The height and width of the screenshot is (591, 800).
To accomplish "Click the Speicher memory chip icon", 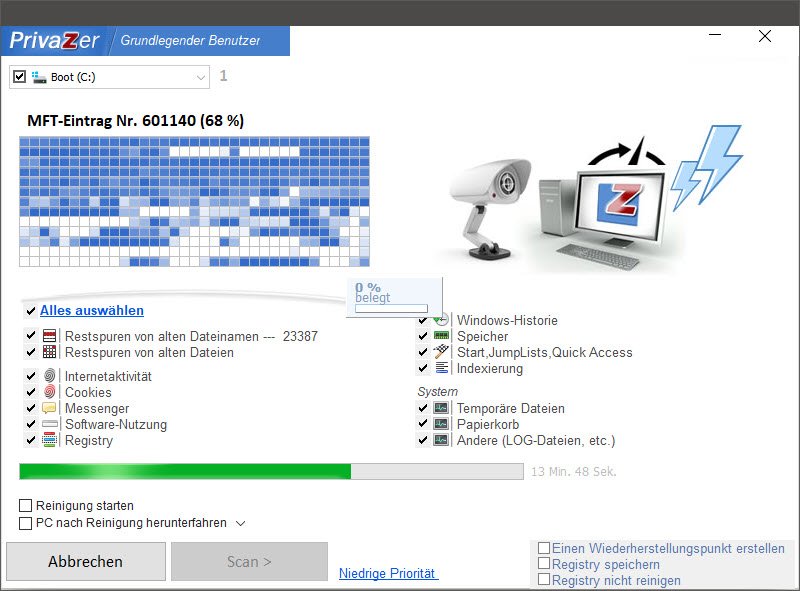I will click(441, 335).
